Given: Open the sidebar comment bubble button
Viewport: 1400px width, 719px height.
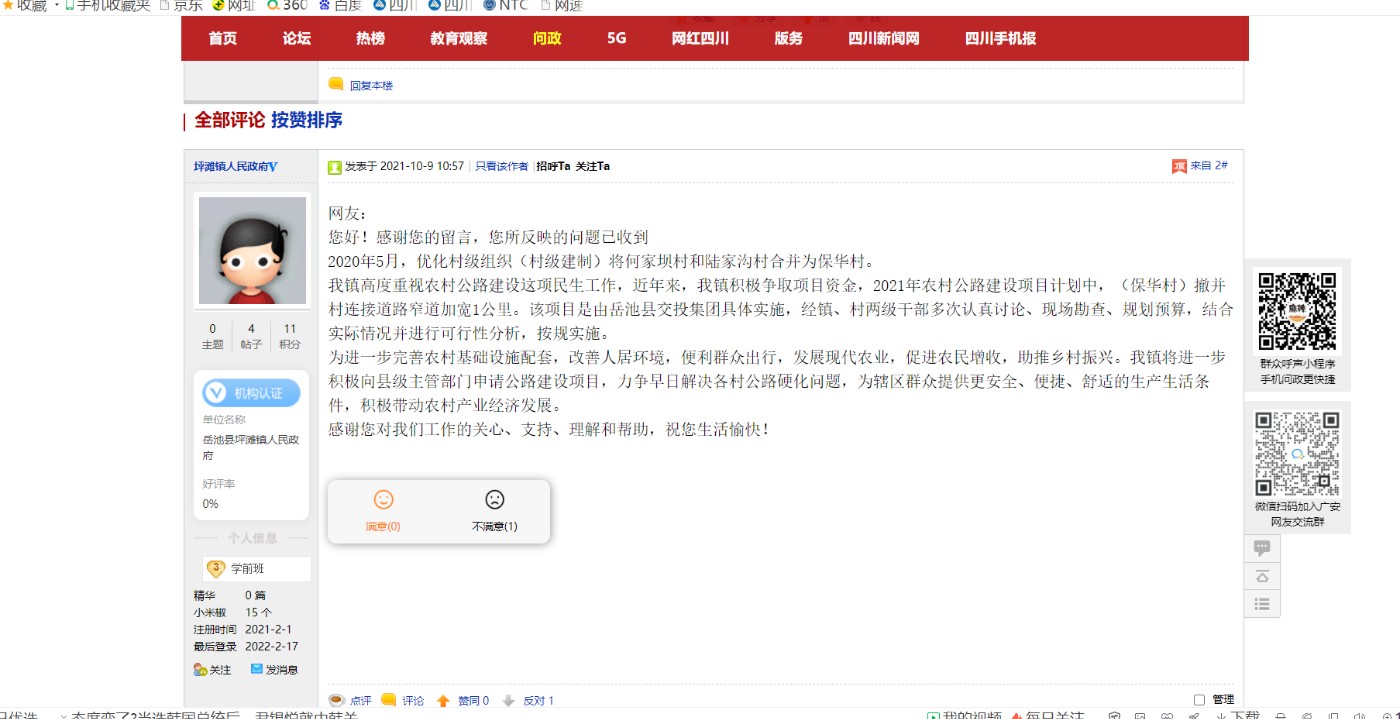Looking at the screenshot, I should (x=1262, y=548).
